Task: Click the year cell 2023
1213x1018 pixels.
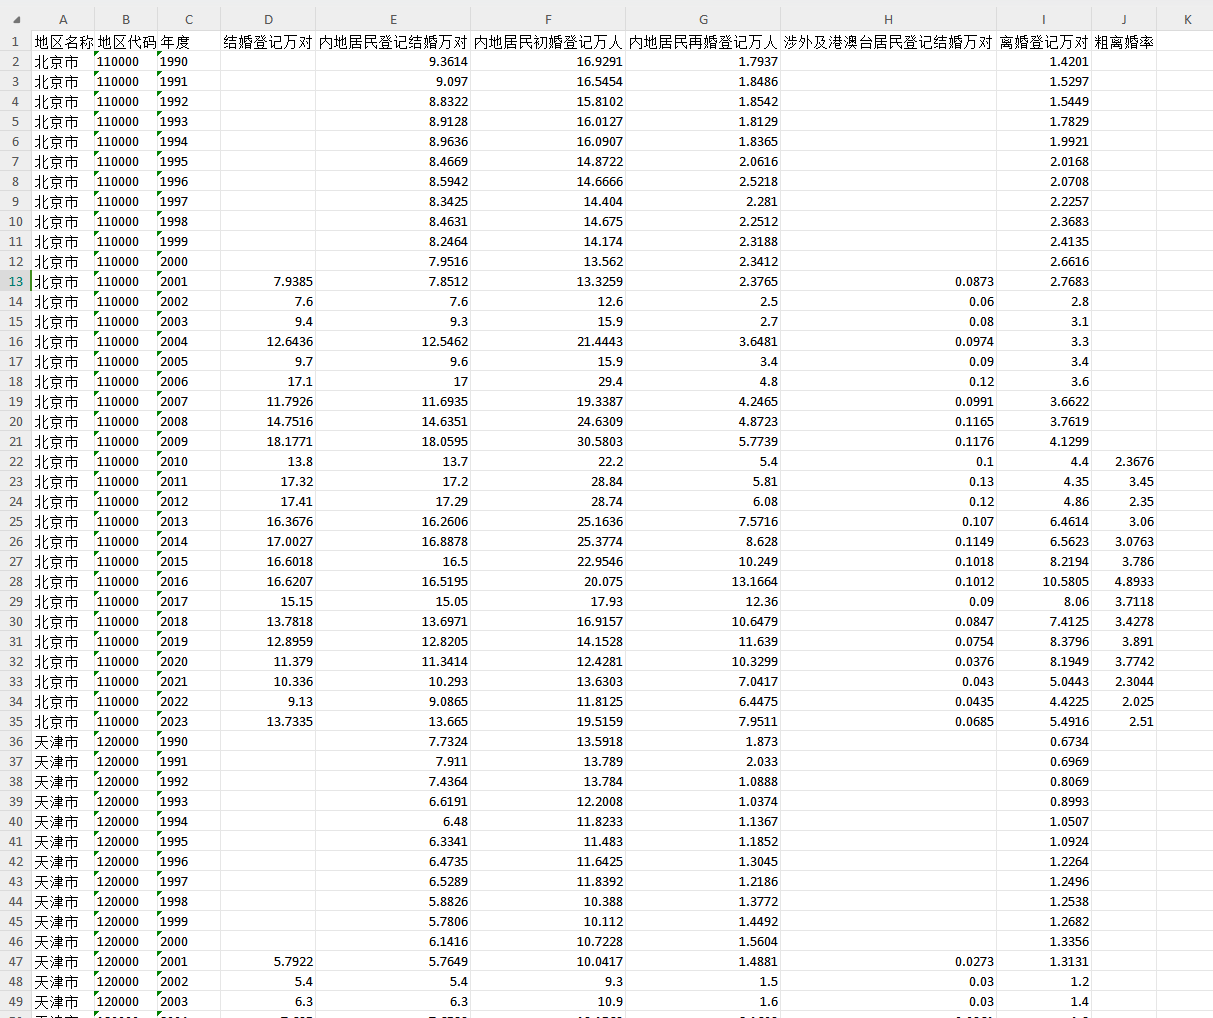Action: (189, 721)
